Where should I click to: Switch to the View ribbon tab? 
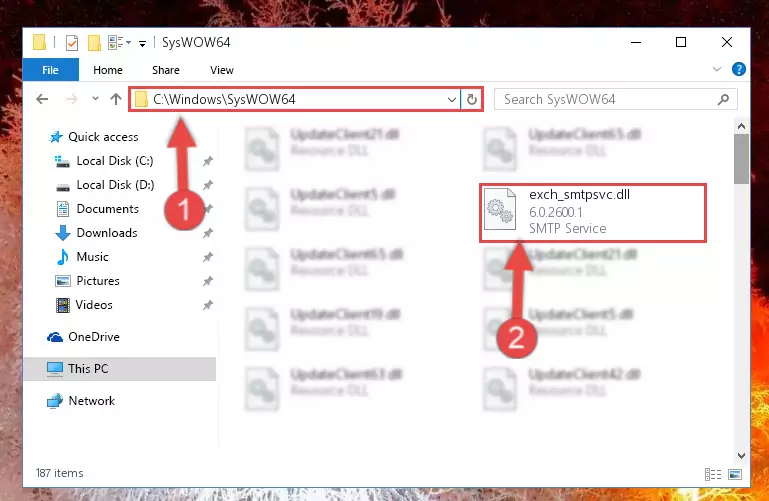[x=222, y=70]
